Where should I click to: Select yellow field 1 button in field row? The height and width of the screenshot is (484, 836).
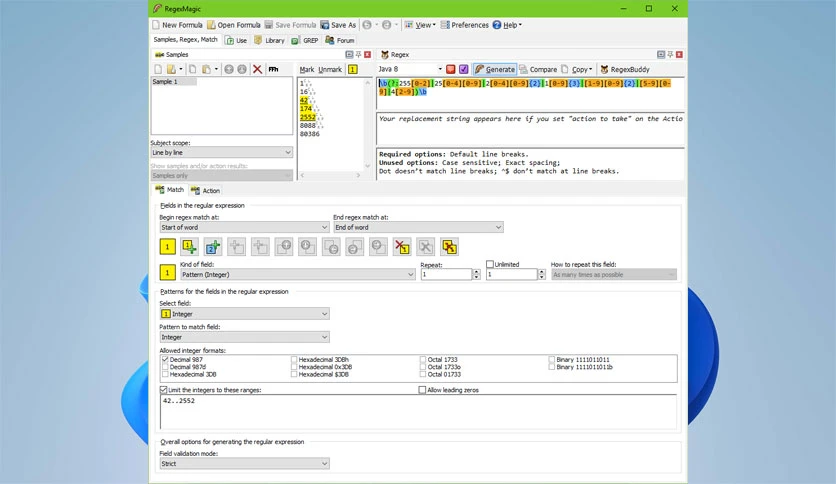point(167,247)
